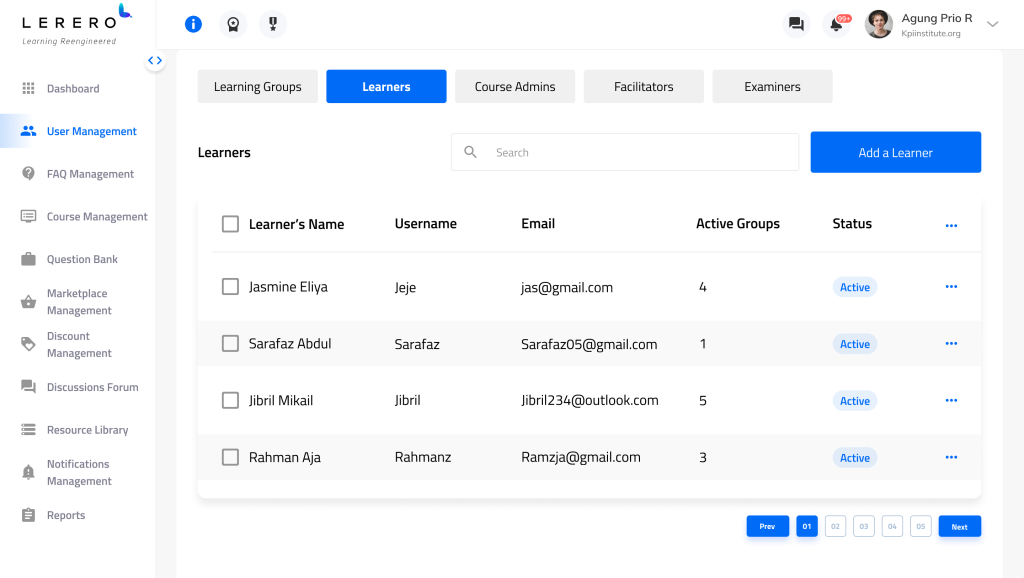1024x578 pixels.
Task: Switch to the Facilitators tab
Action: point(643,86)
